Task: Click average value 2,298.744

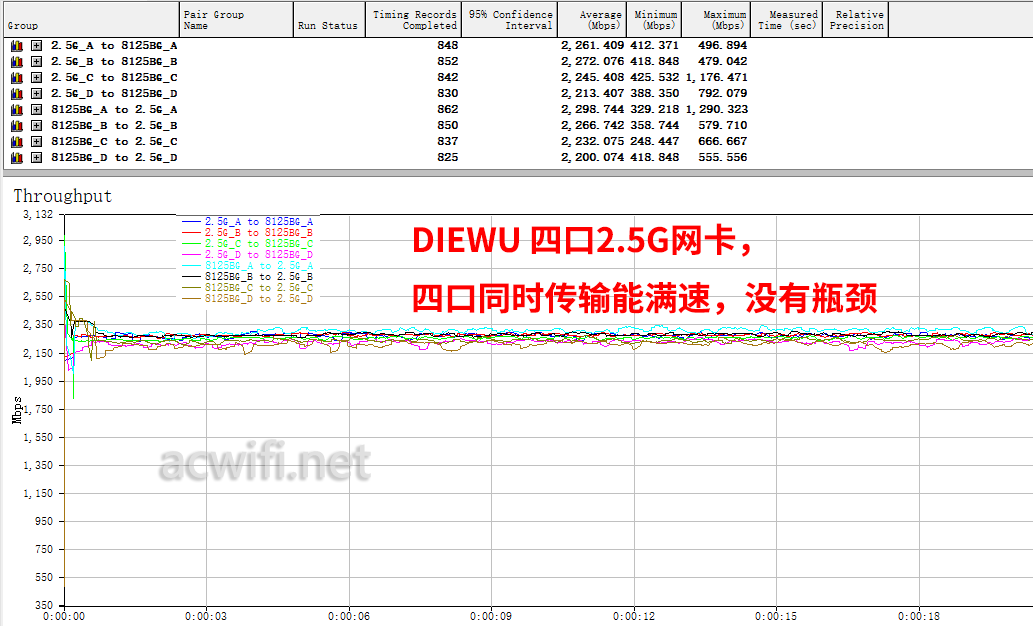Action: tap(592, 109)
